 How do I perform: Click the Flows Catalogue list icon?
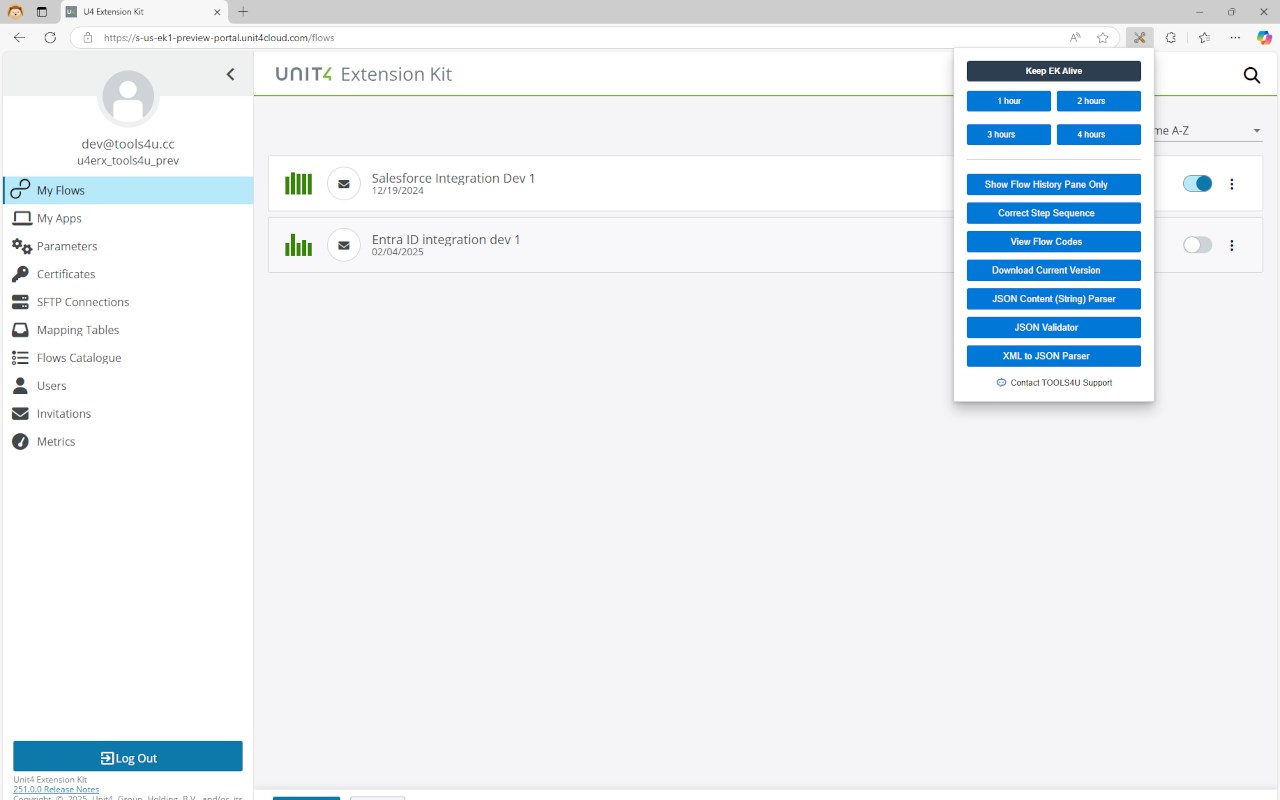click(21, 358)
